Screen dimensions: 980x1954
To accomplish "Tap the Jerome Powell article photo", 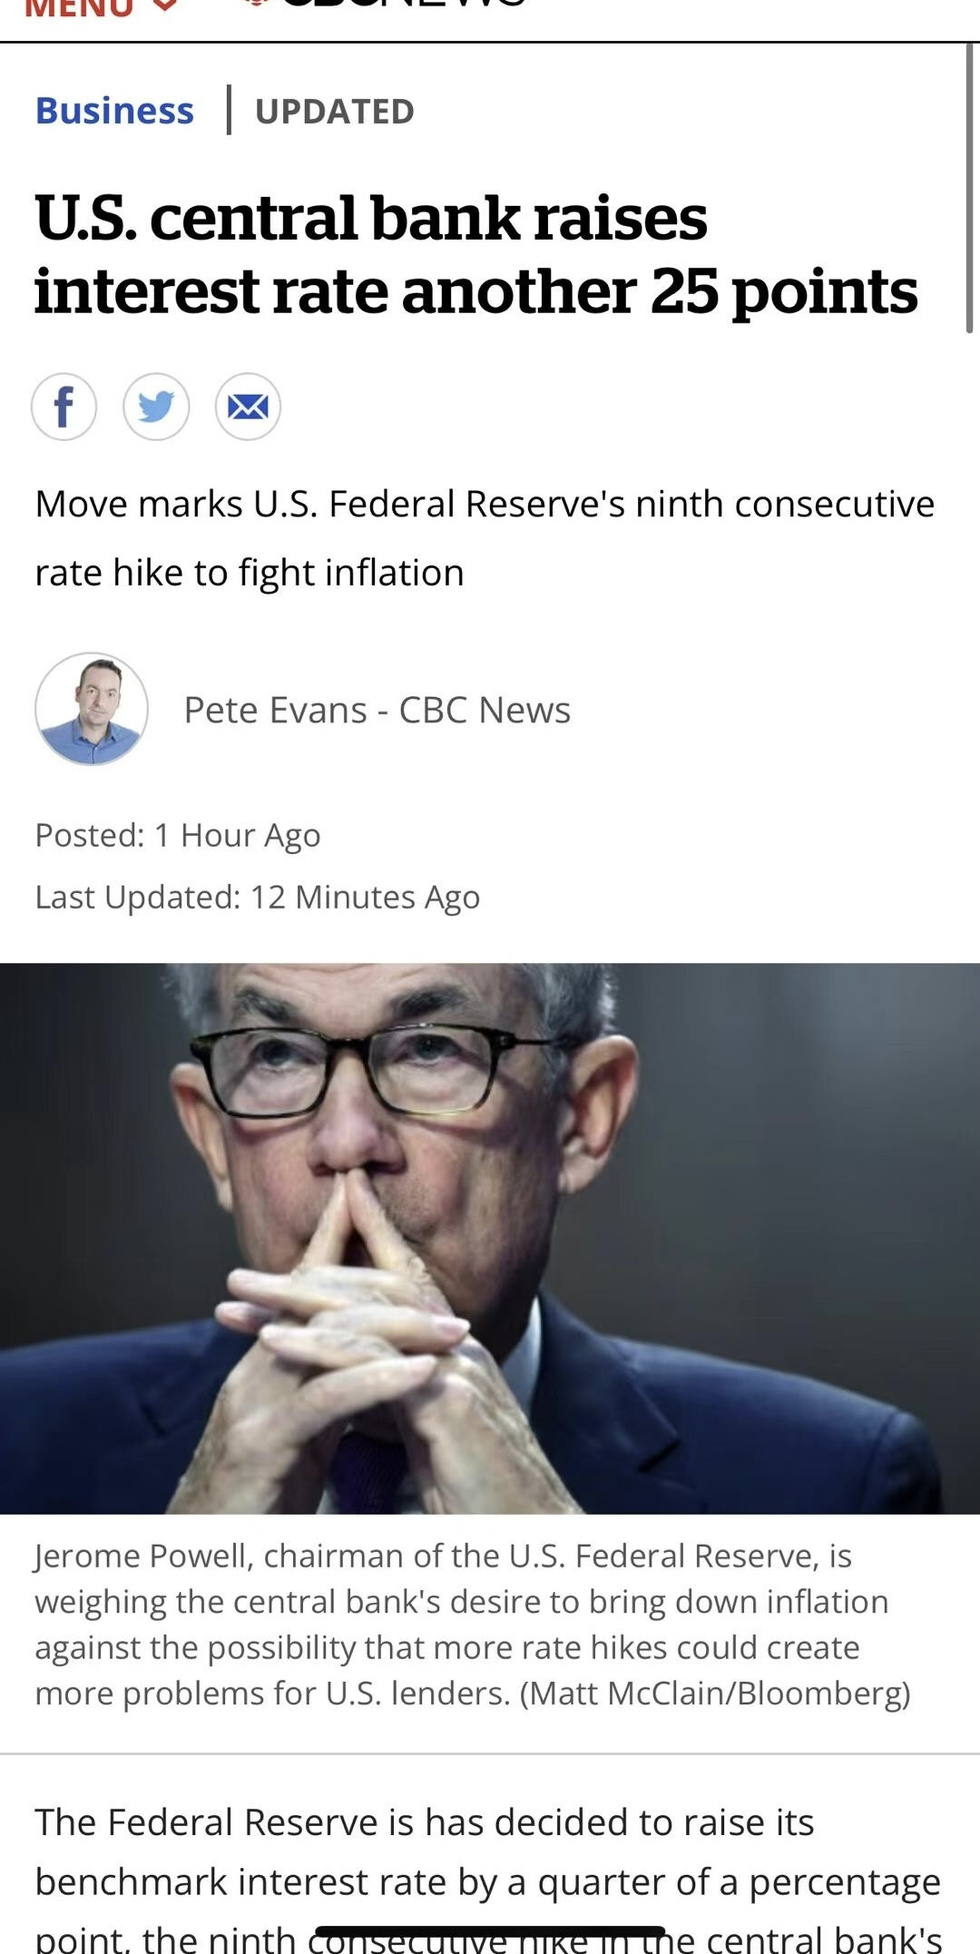I will [490, 1238].
